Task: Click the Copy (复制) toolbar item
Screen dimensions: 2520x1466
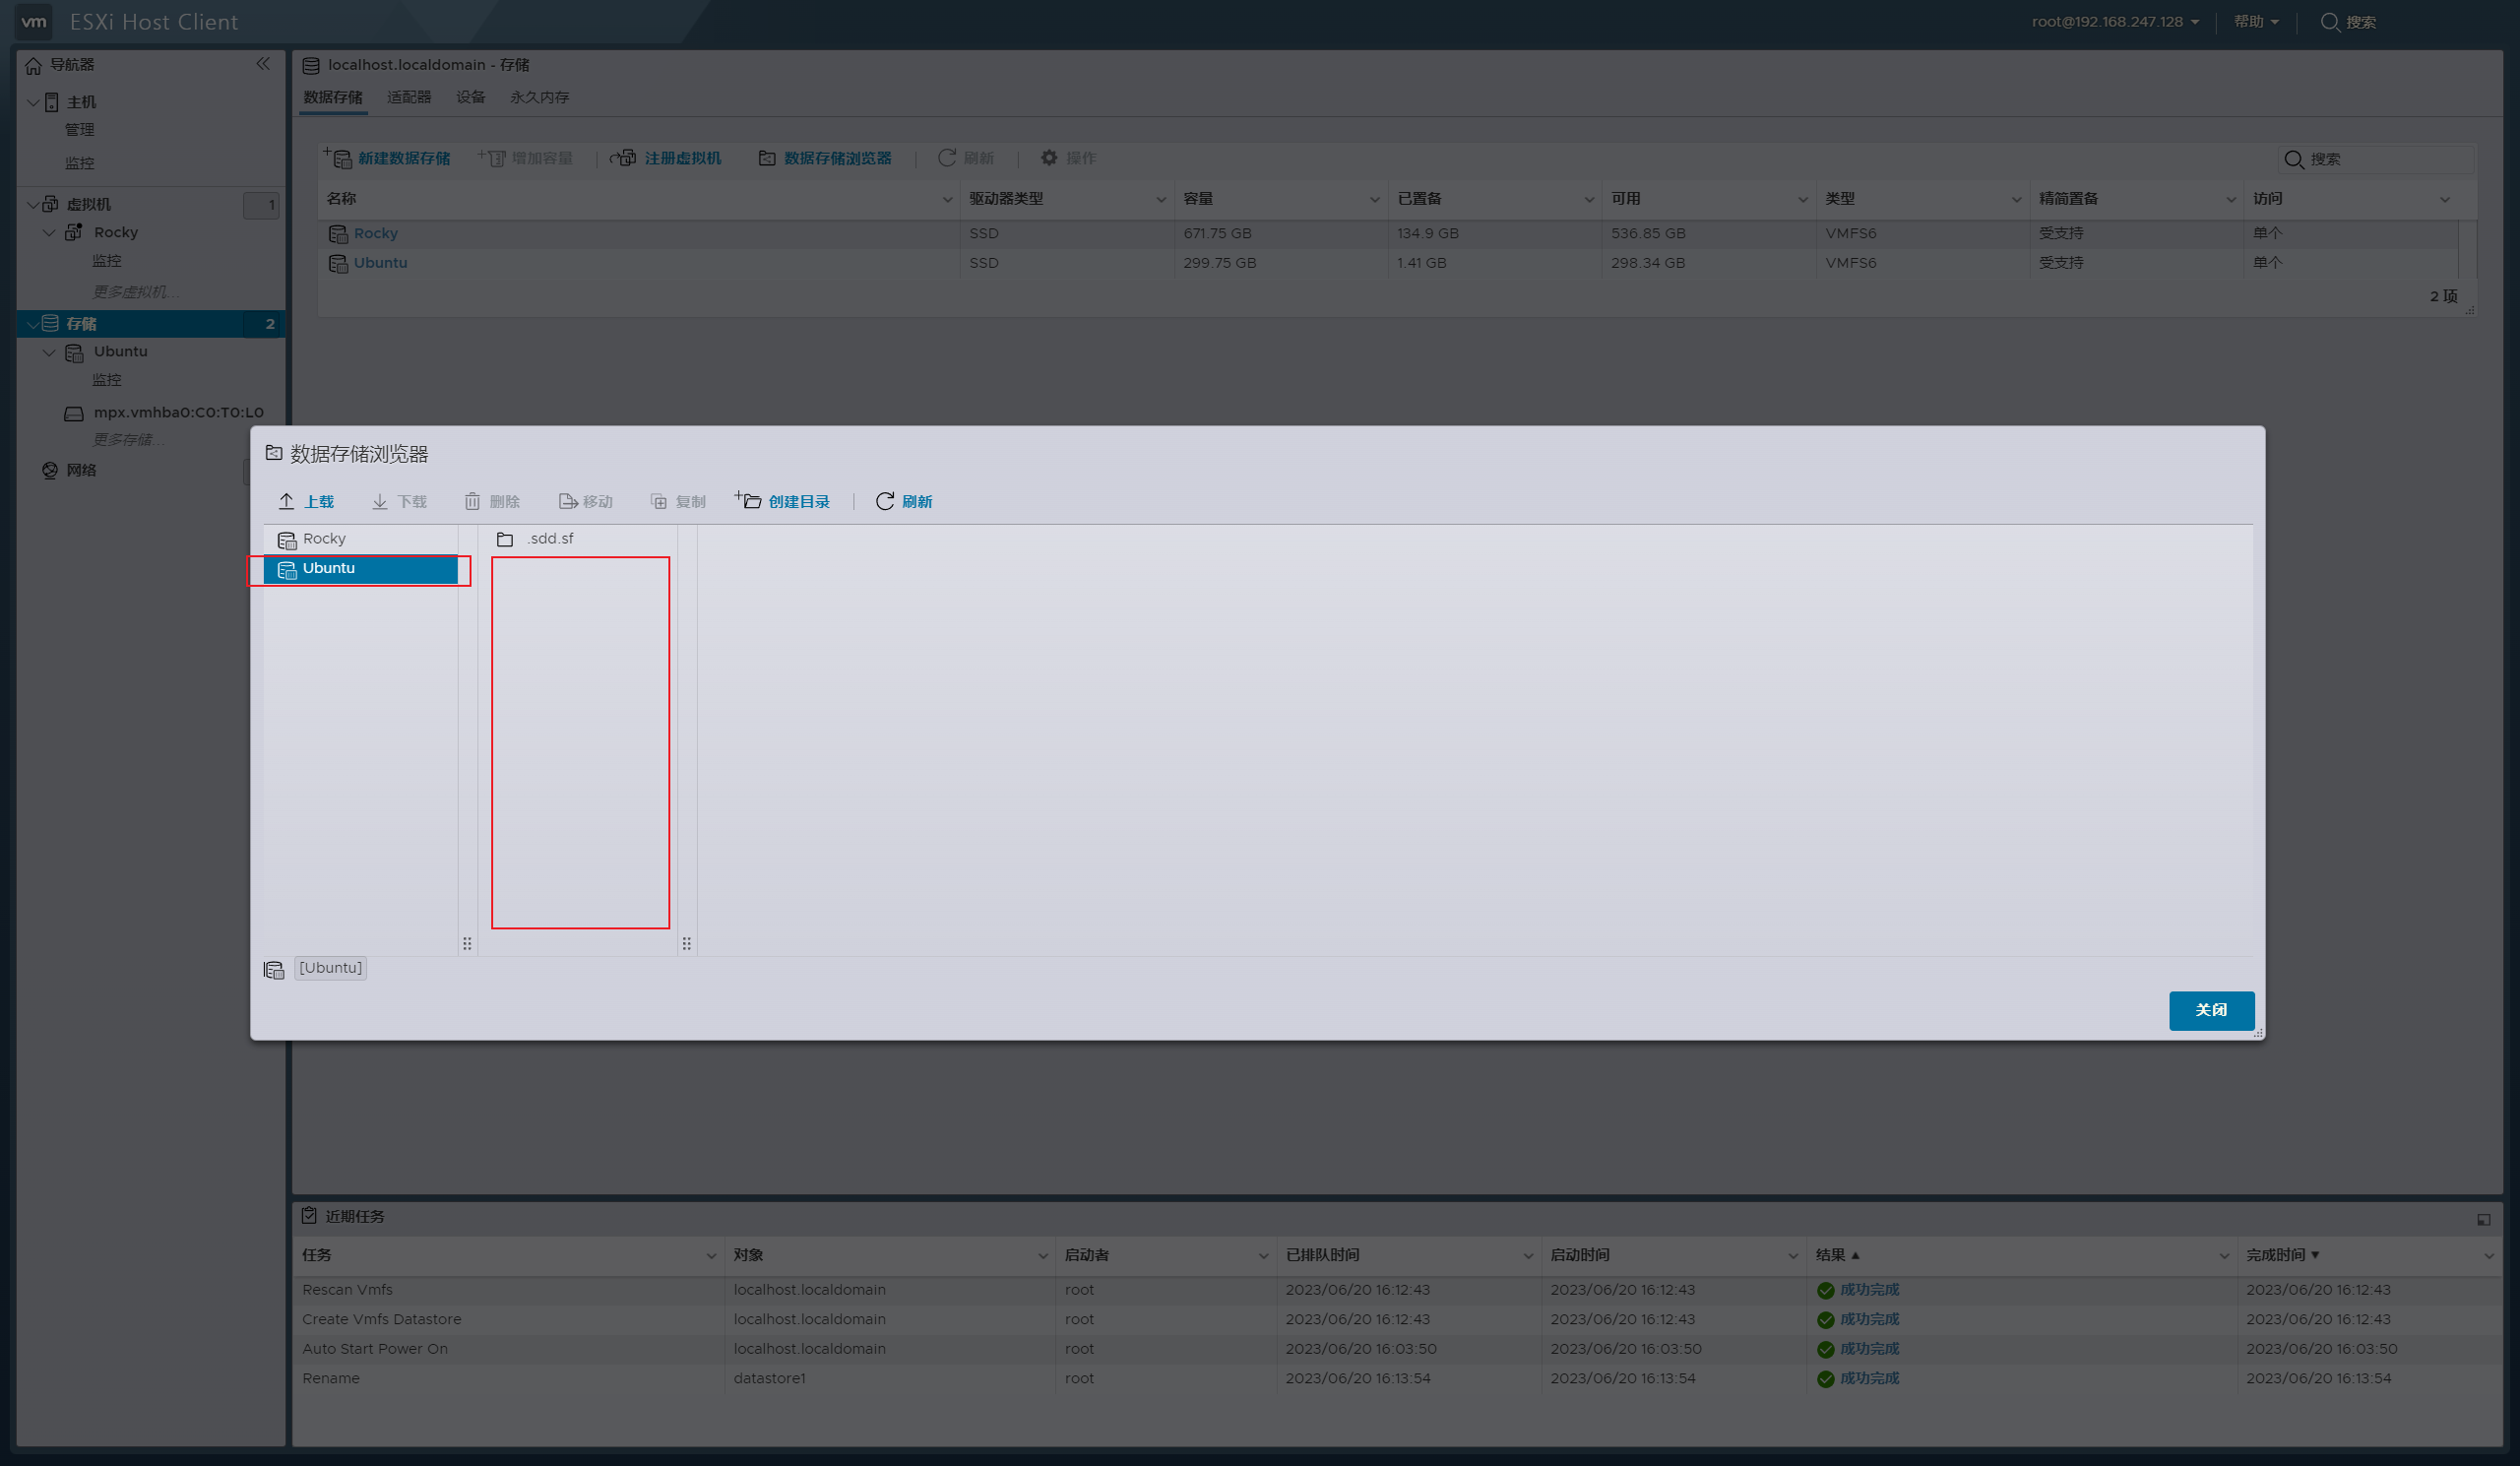Action: (678, 501)
